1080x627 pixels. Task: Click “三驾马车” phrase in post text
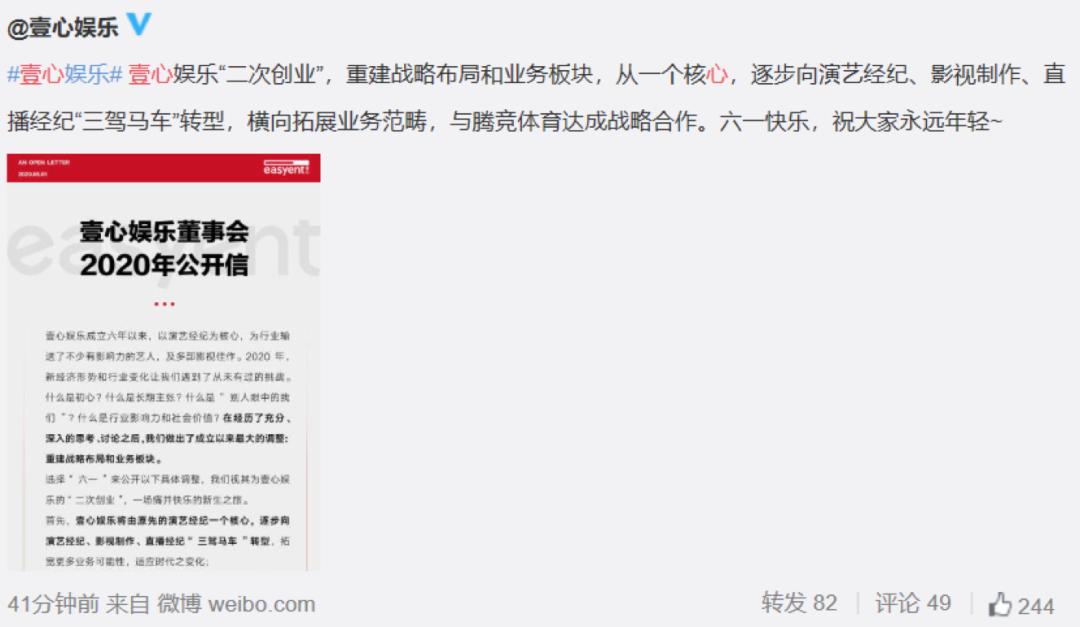(127, 121)
